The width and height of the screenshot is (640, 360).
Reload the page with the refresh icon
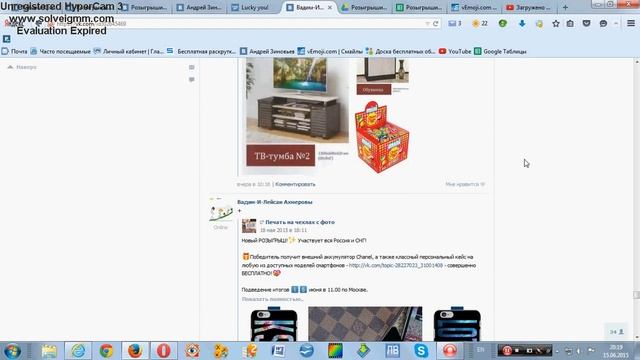pyautogui.click(x=436, y=24)
